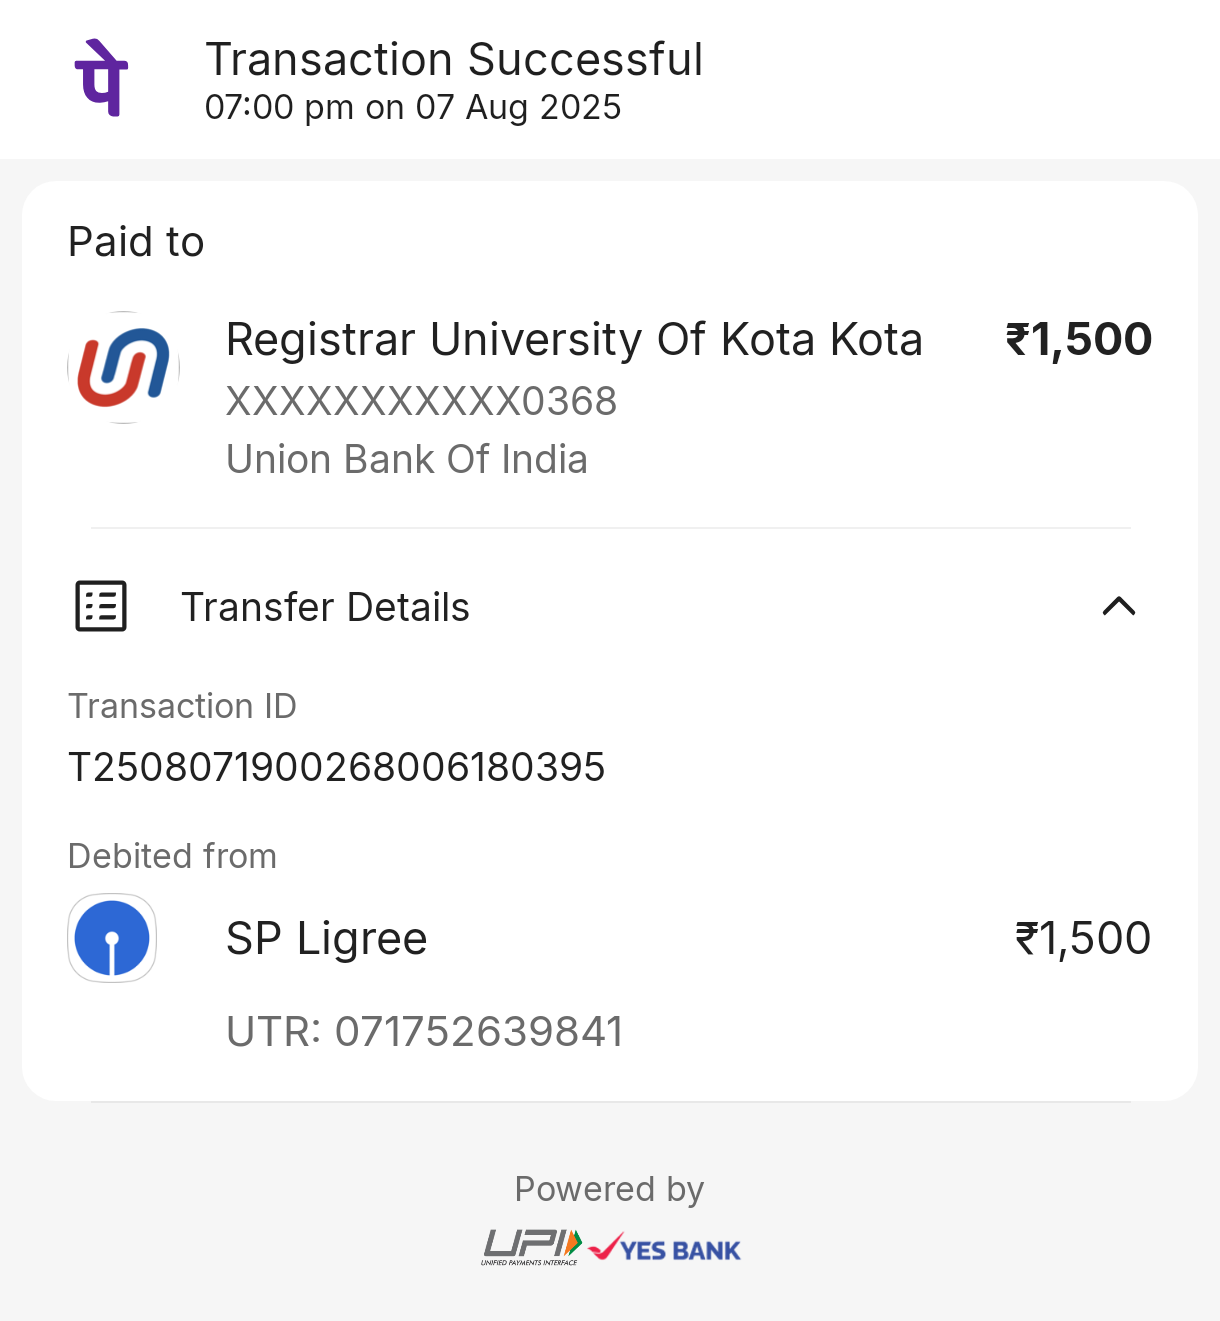
Task: Tap the debited ₹1,500 amount
Action: 1082,938
